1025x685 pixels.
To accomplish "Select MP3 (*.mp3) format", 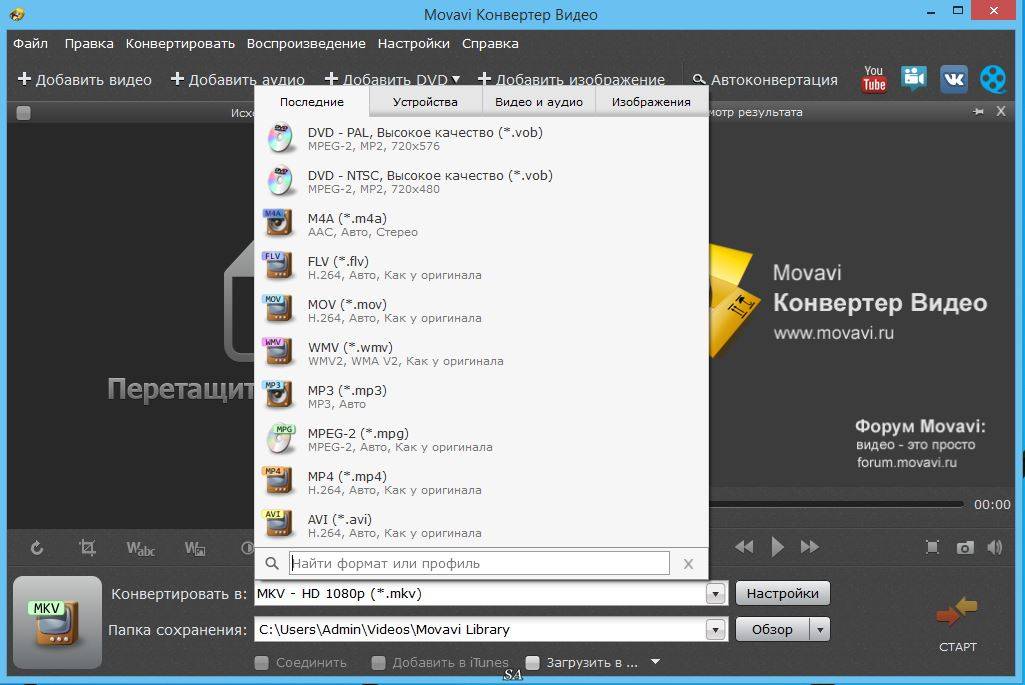I will [481, 396].
